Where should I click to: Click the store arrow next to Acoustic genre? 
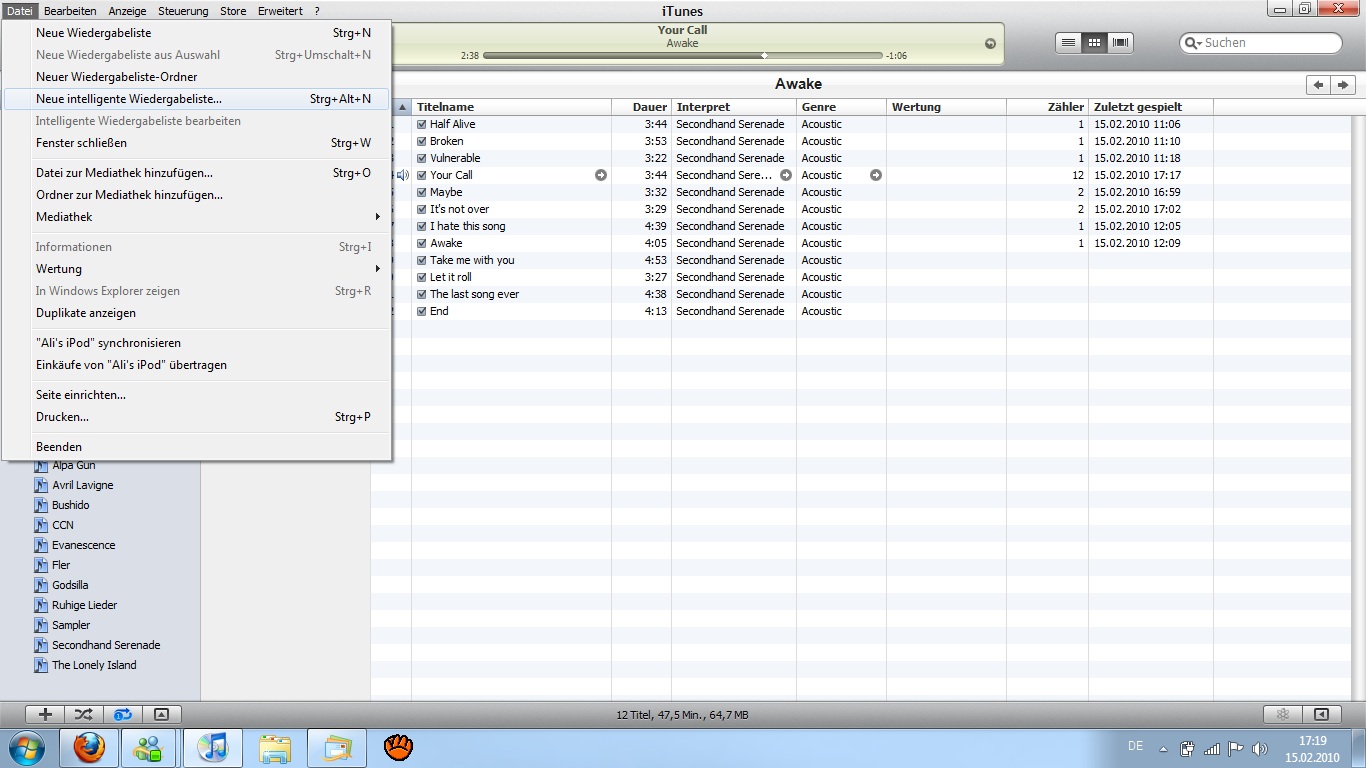tap(876, 175)
